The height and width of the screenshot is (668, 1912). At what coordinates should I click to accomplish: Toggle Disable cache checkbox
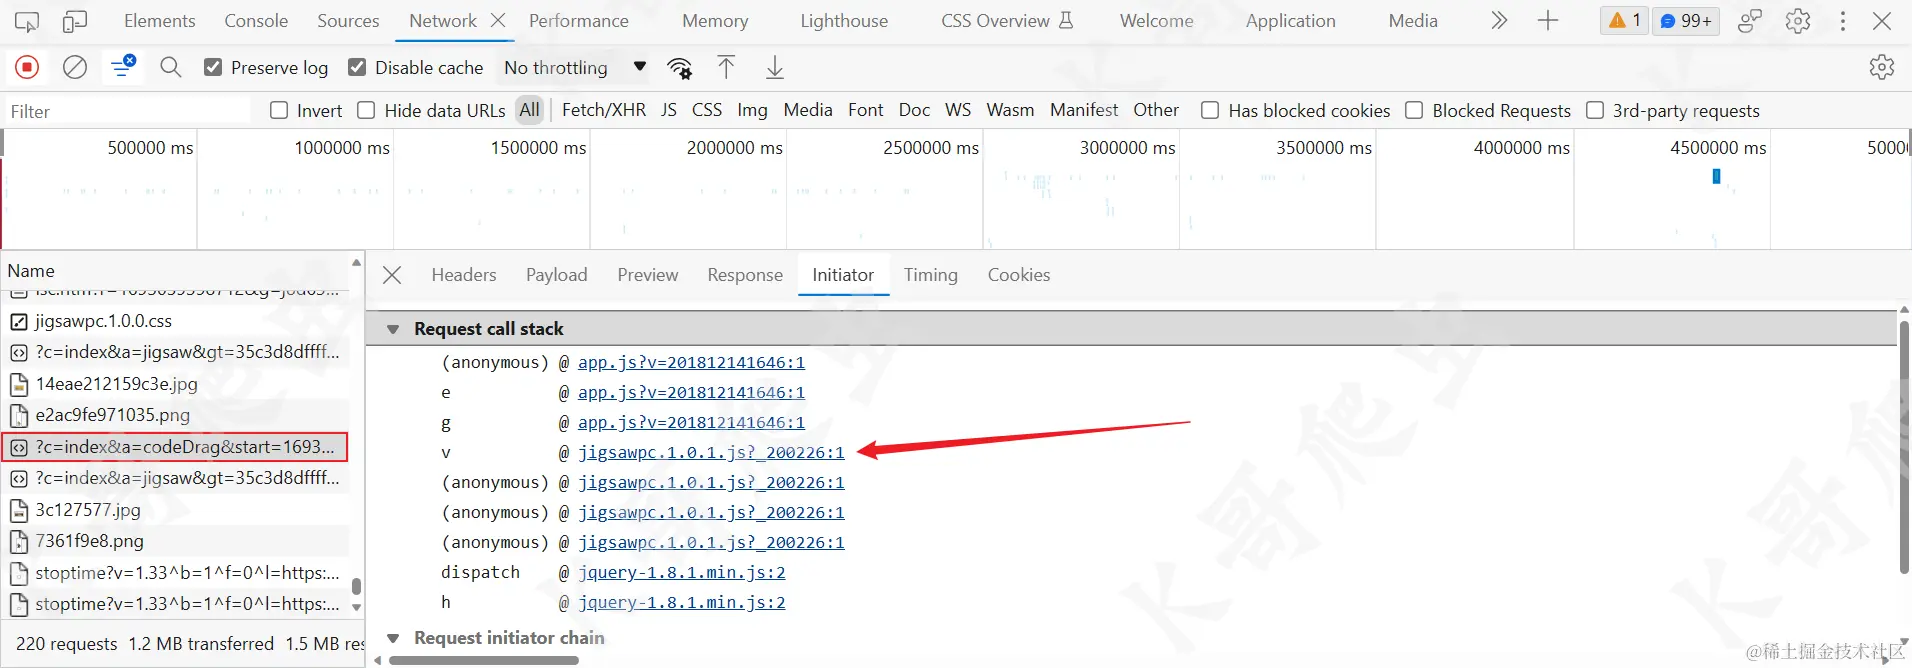[x=357, y=67]
